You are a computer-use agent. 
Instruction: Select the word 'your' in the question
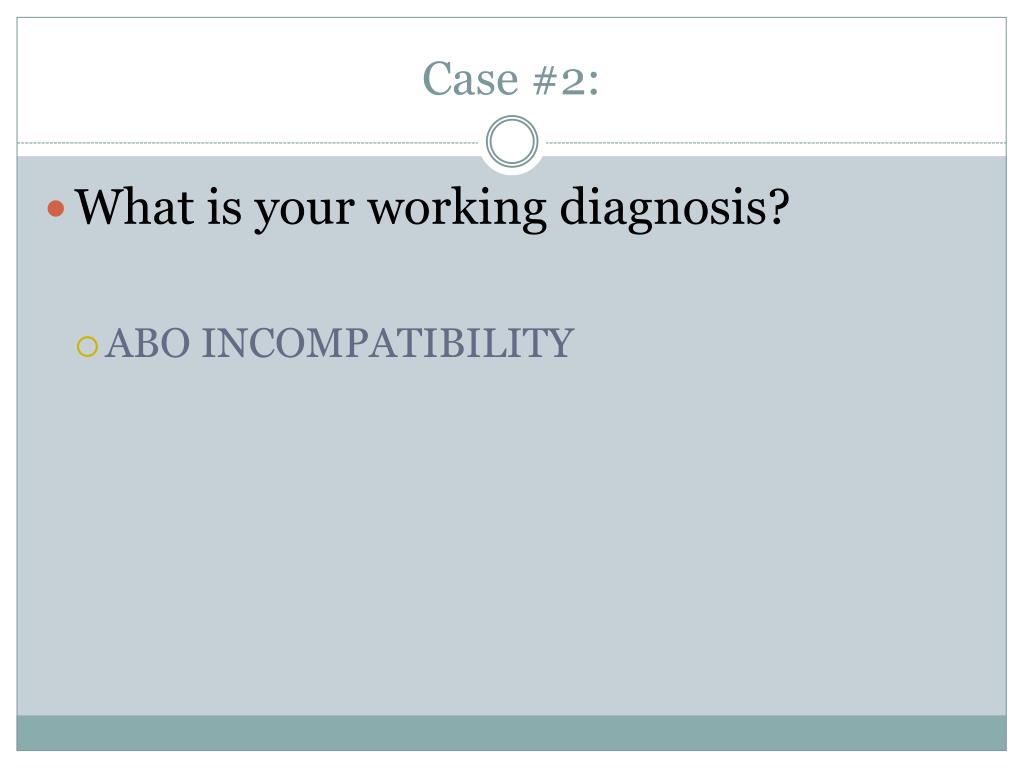tap(304, 212)
